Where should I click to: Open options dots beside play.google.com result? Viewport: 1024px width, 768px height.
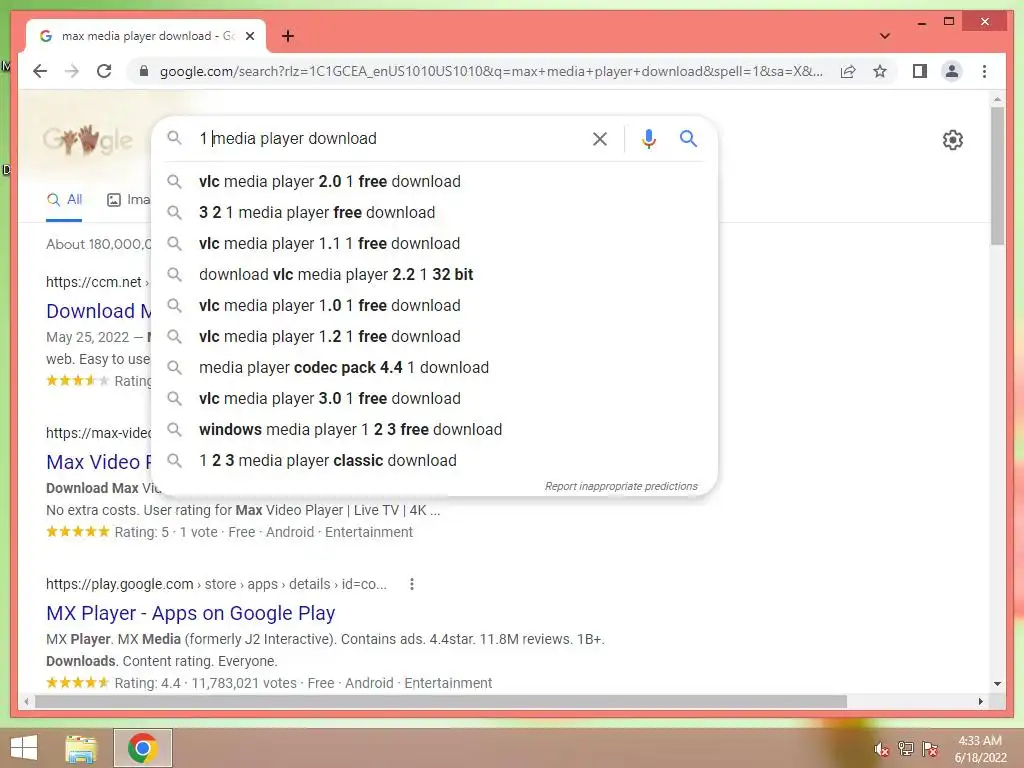[411, 584]
